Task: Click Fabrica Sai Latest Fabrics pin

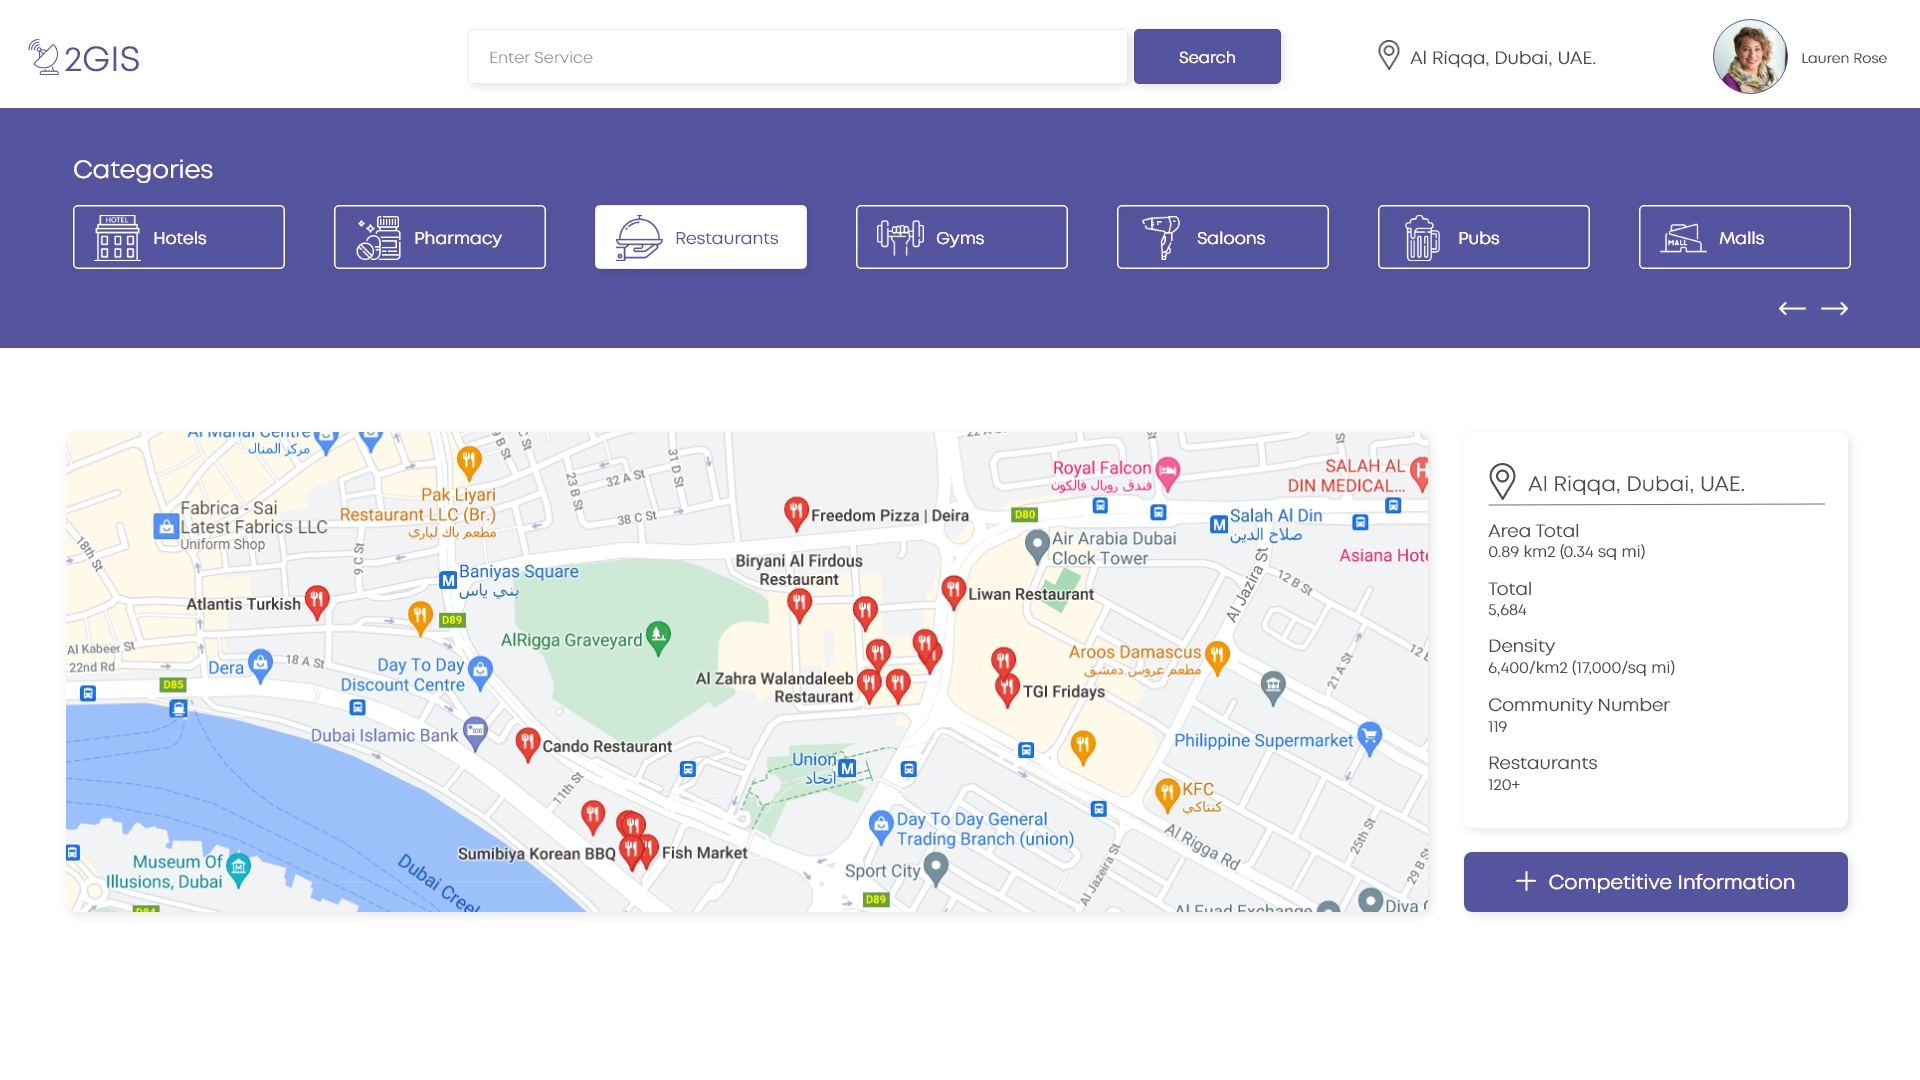Action: point(166,526)
